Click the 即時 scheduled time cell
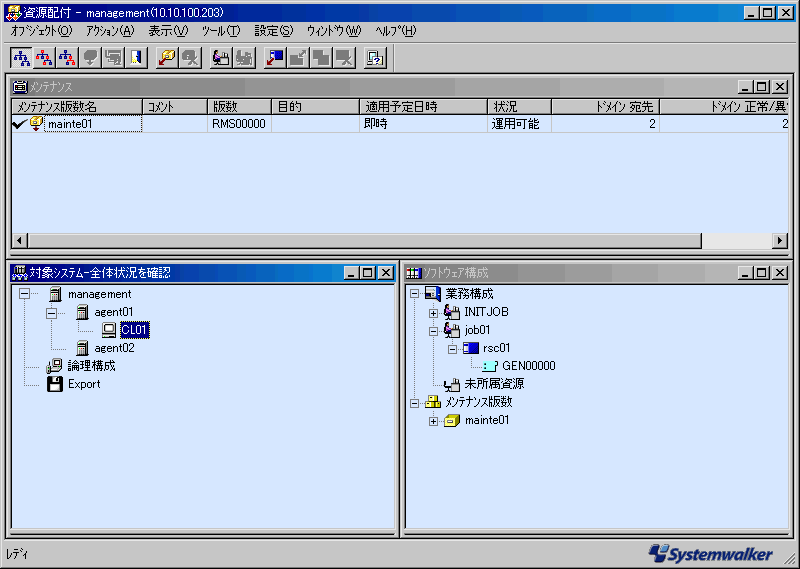Screen dimensions: 800x569 [x=423, y=124]
